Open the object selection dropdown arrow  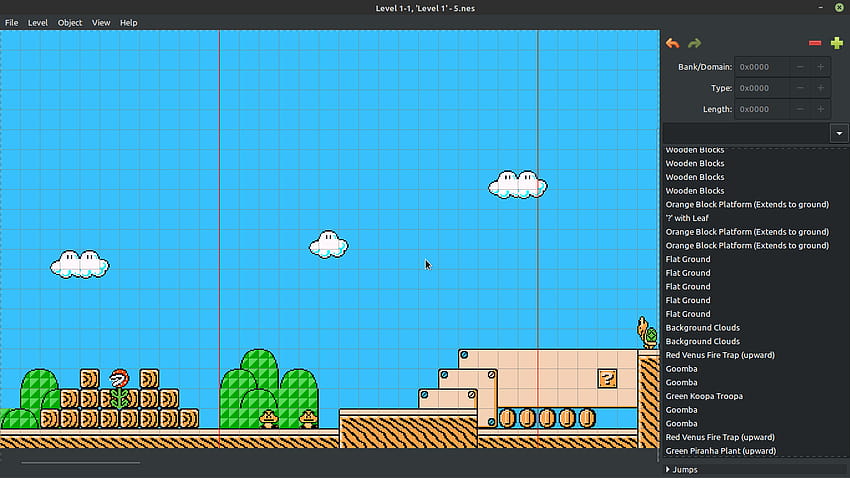(839, 133)
